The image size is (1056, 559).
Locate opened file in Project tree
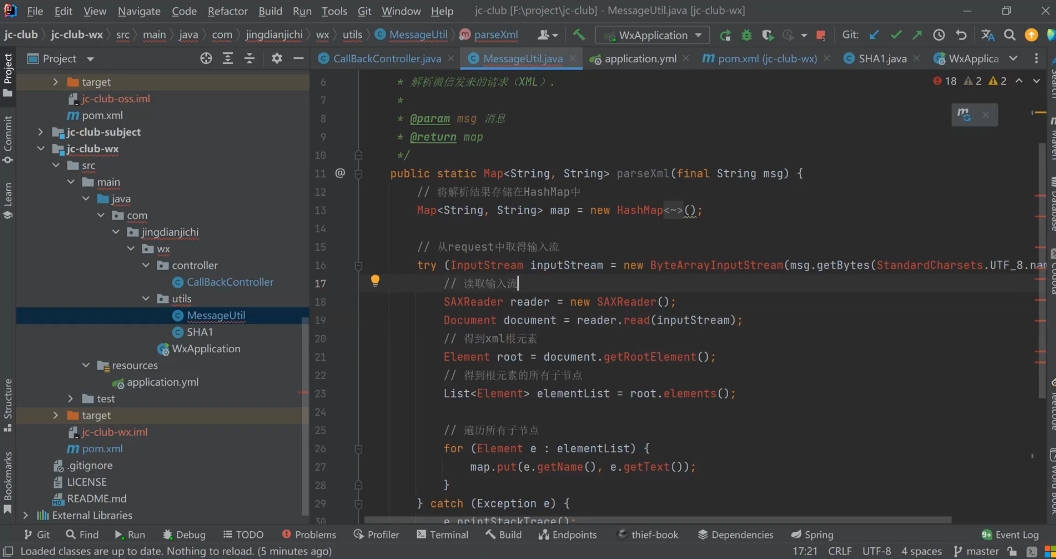[x=206, y=59]
